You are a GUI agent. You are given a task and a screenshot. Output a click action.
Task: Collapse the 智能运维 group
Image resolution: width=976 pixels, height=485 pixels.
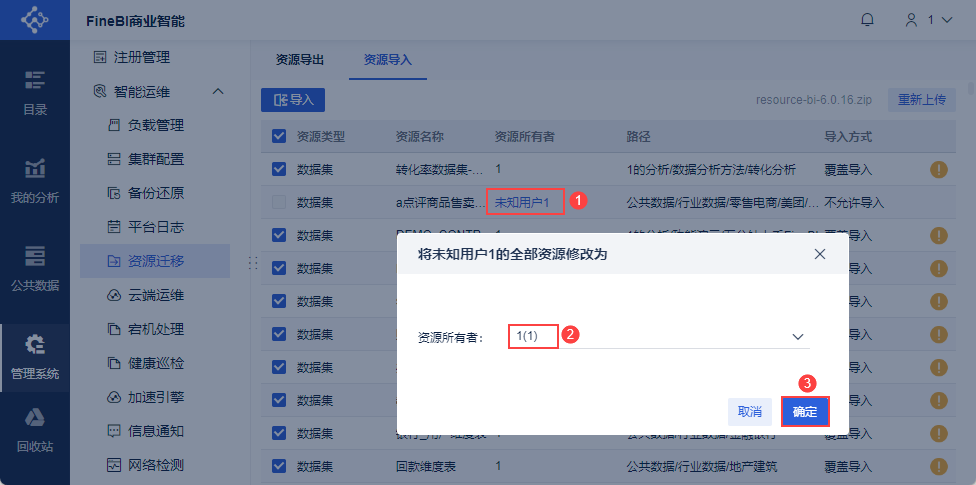tap(217, 92)
